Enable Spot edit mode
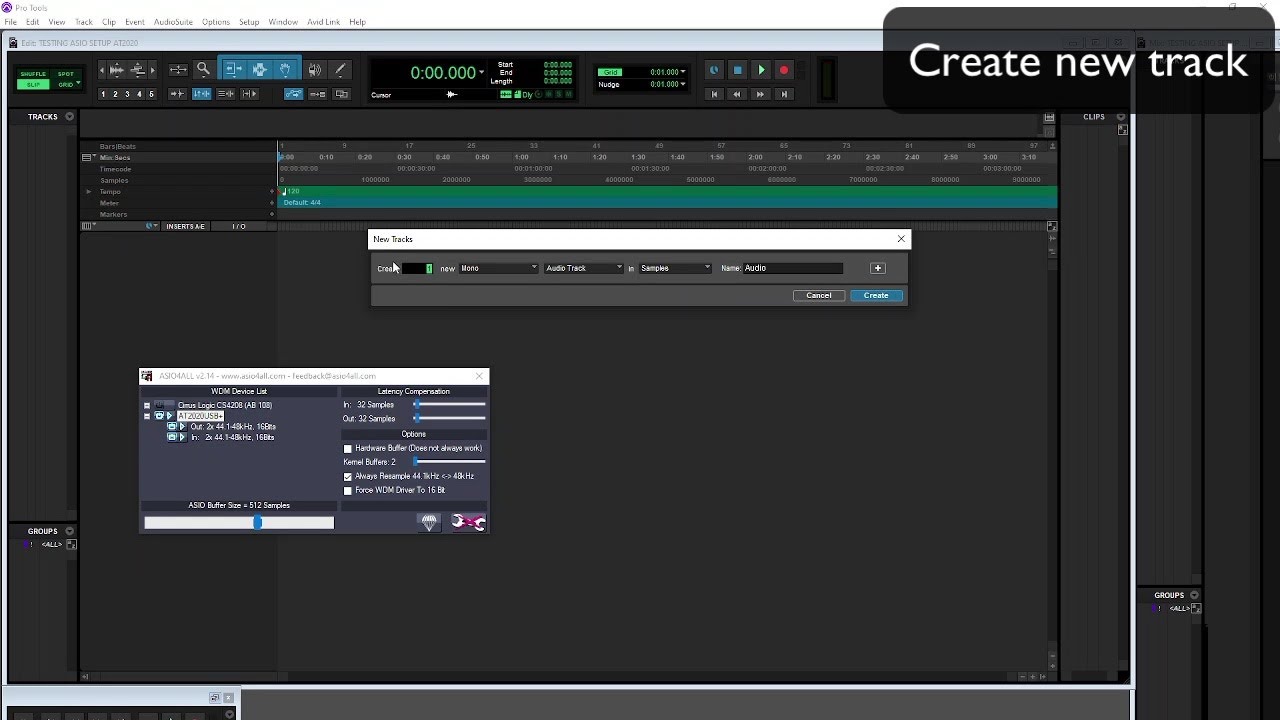 (x=66, y=74)
